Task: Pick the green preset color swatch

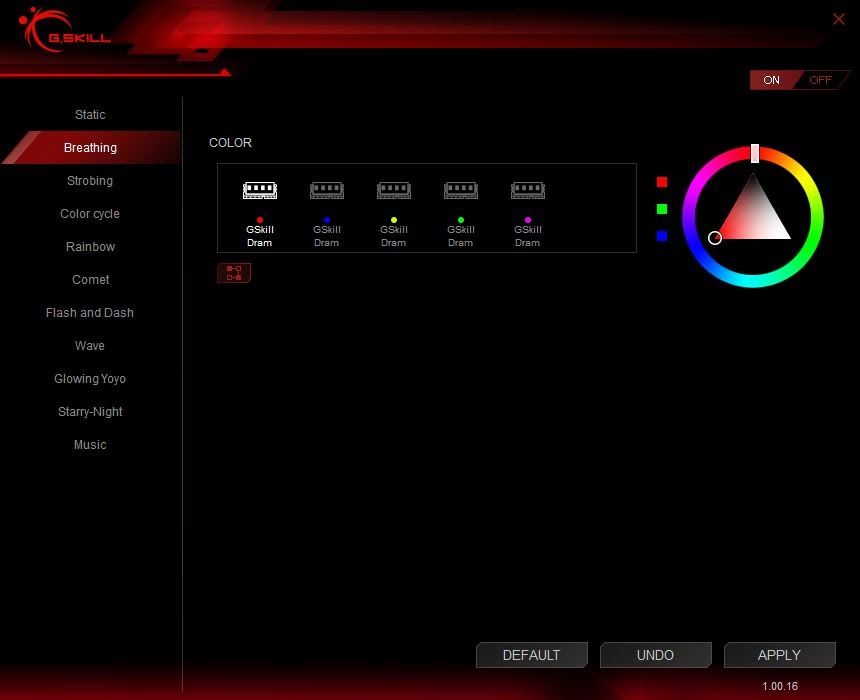Action: point(662,209)
